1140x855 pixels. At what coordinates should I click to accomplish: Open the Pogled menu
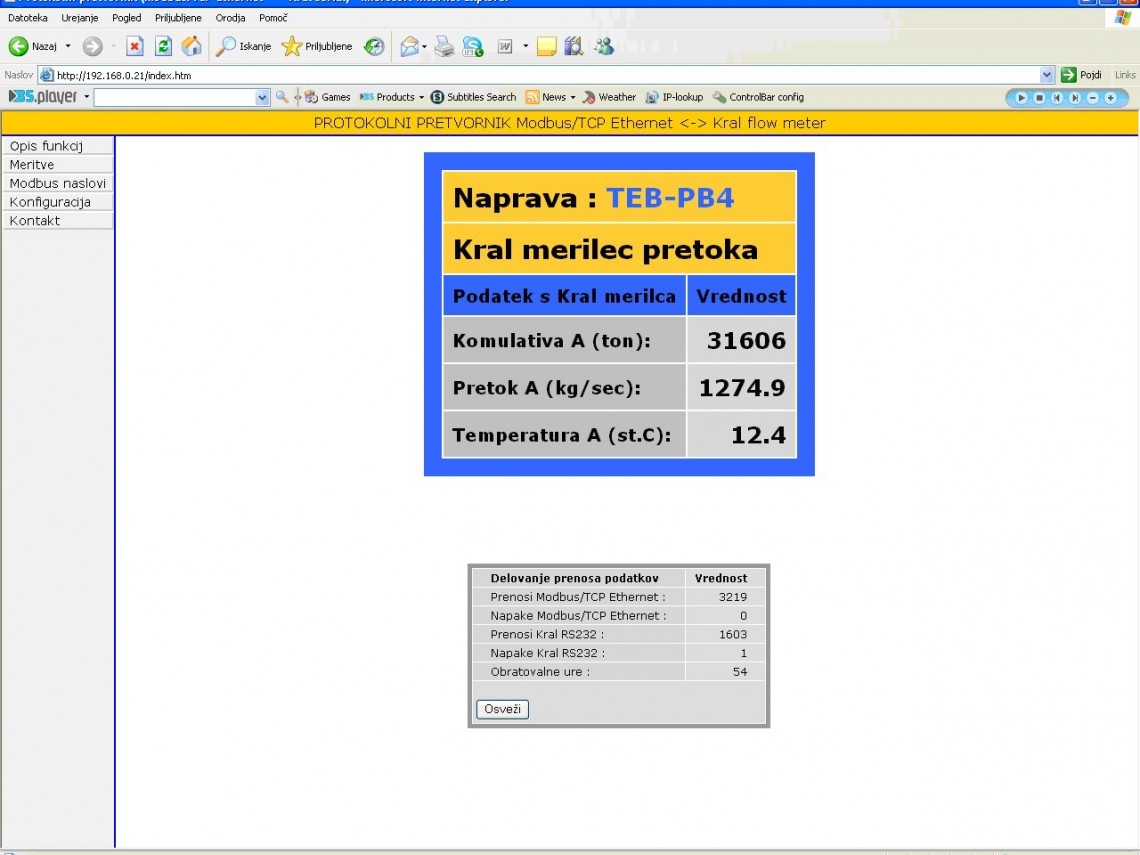pyautogui.click(x=126, y=18)
